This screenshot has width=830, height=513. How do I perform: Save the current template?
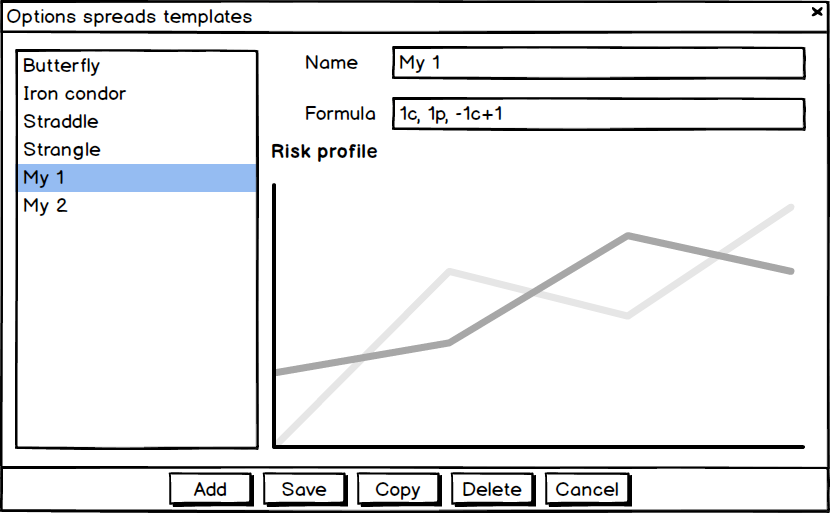coord(304,489)
